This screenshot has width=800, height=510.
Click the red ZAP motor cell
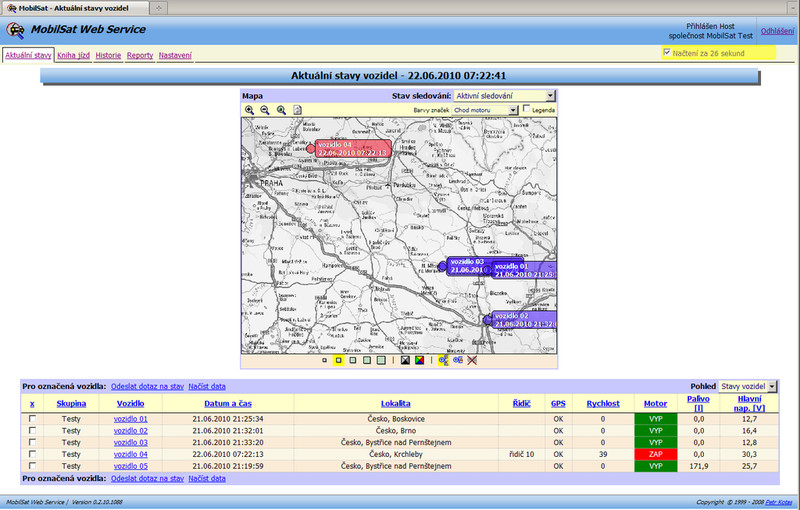pyautogui.click(x=656, y=454)
